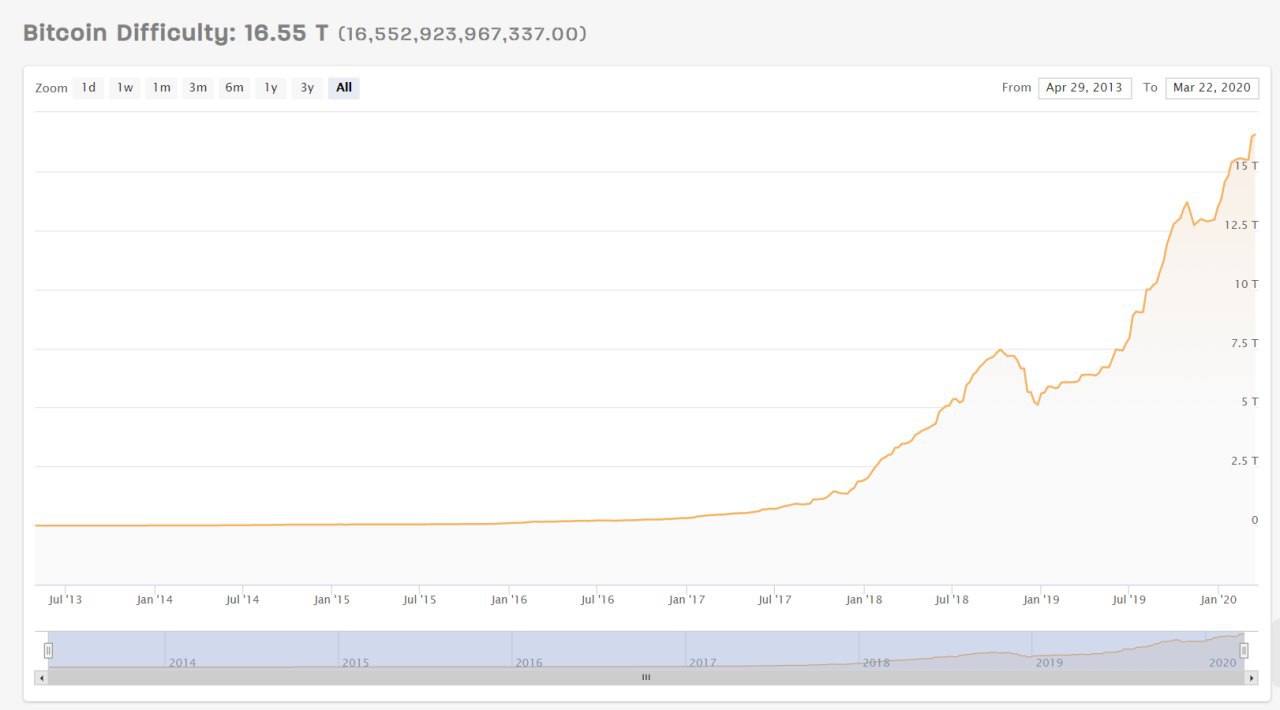Click the 12.5 T y-axis label
The image size is (1280, 710).
[1241, 225]
